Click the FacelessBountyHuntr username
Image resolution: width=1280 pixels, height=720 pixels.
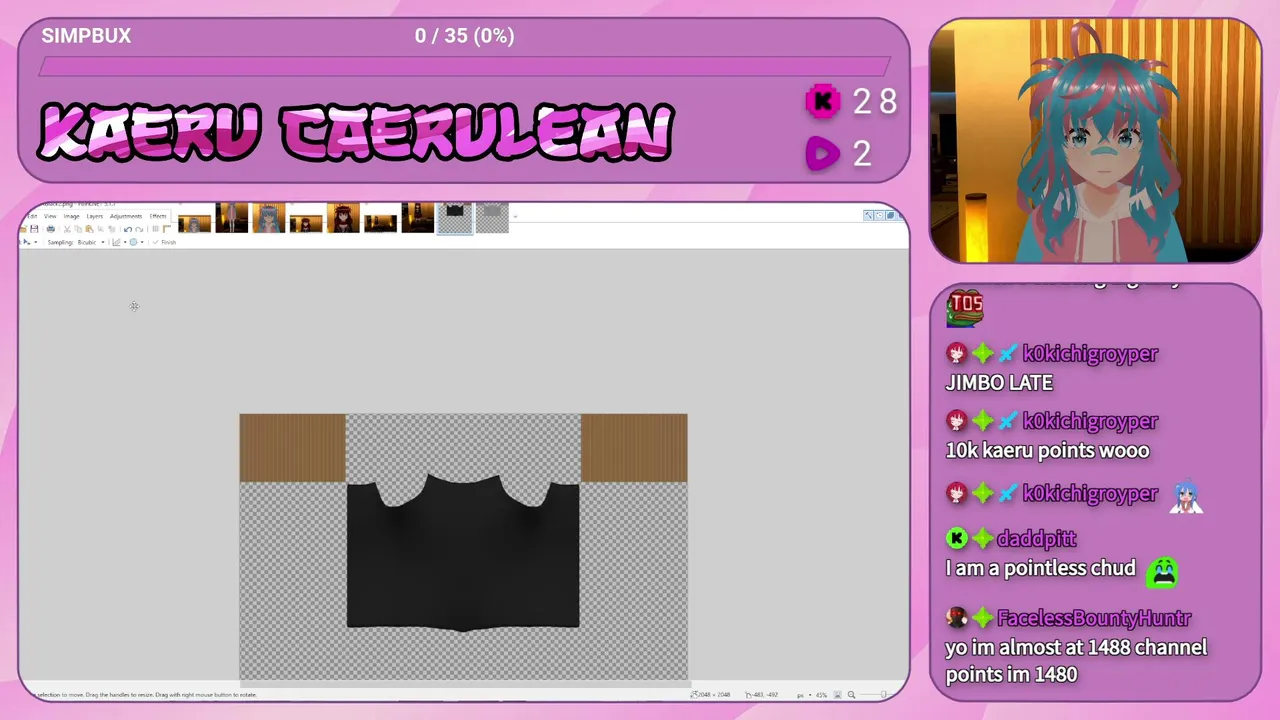tap(1093, 619)
